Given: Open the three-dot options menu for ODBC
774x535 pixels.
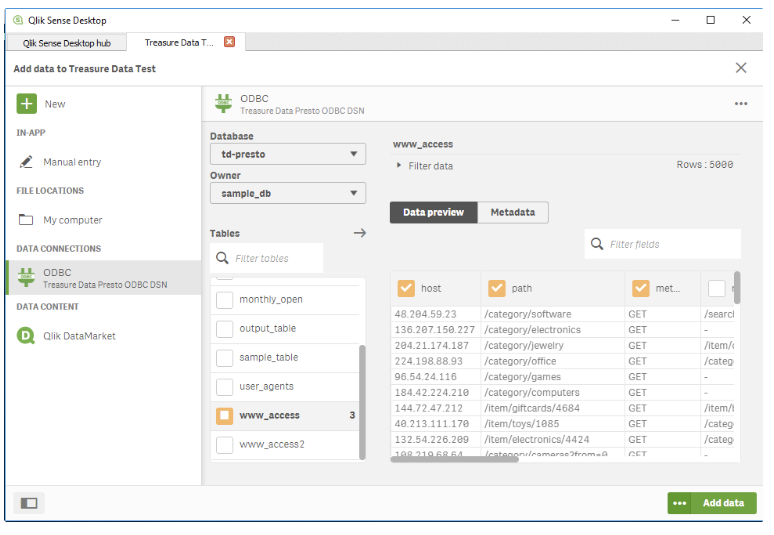Looking at the screenshot, I should coord(741,104).
